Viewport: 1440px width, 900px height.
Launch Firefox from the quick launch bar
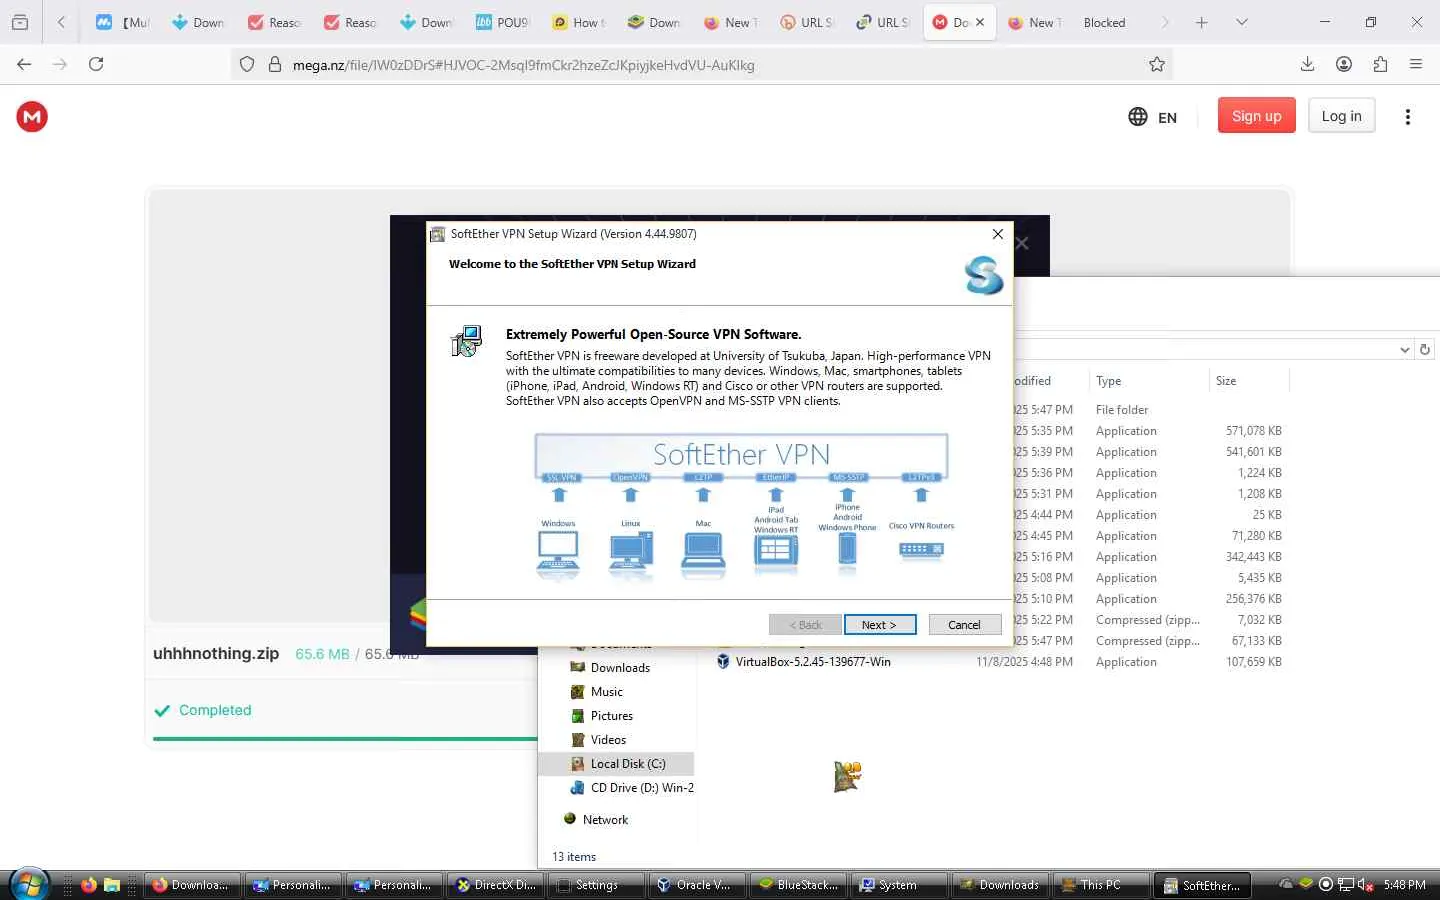(x=89, y=885)
